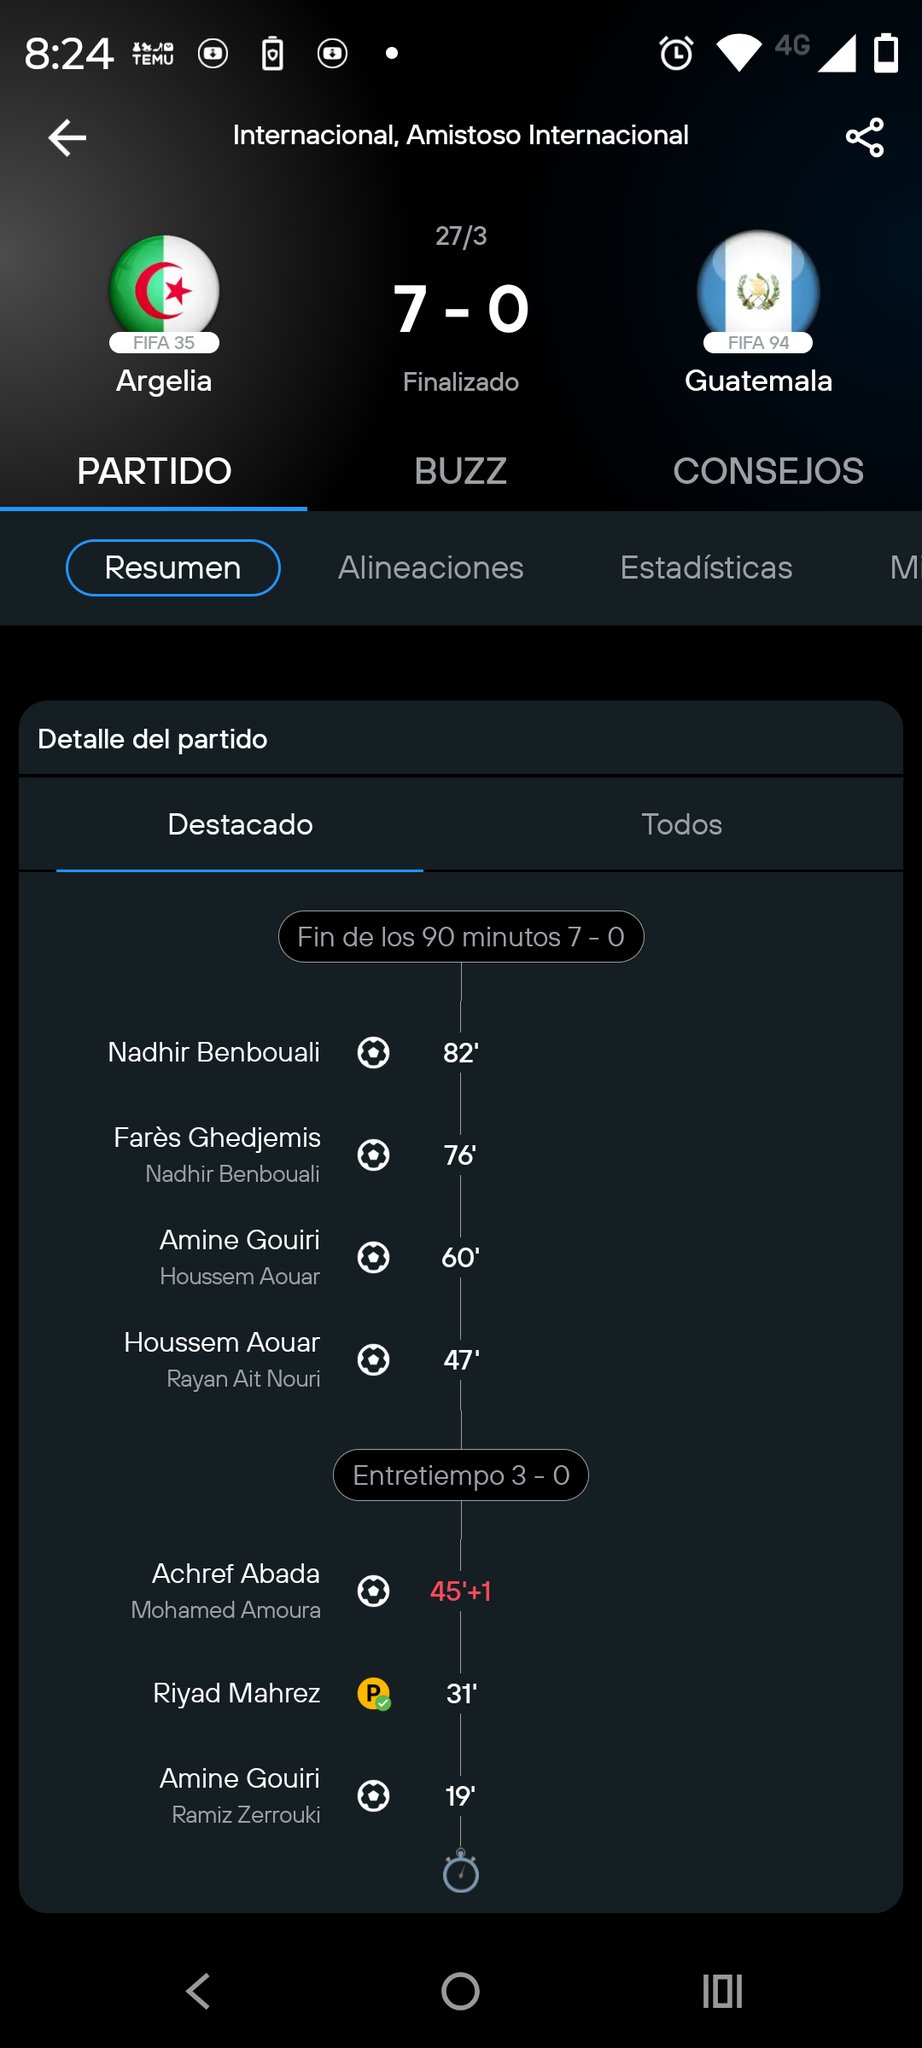Tap the Guatemala team flag

[x=758, y=289]
